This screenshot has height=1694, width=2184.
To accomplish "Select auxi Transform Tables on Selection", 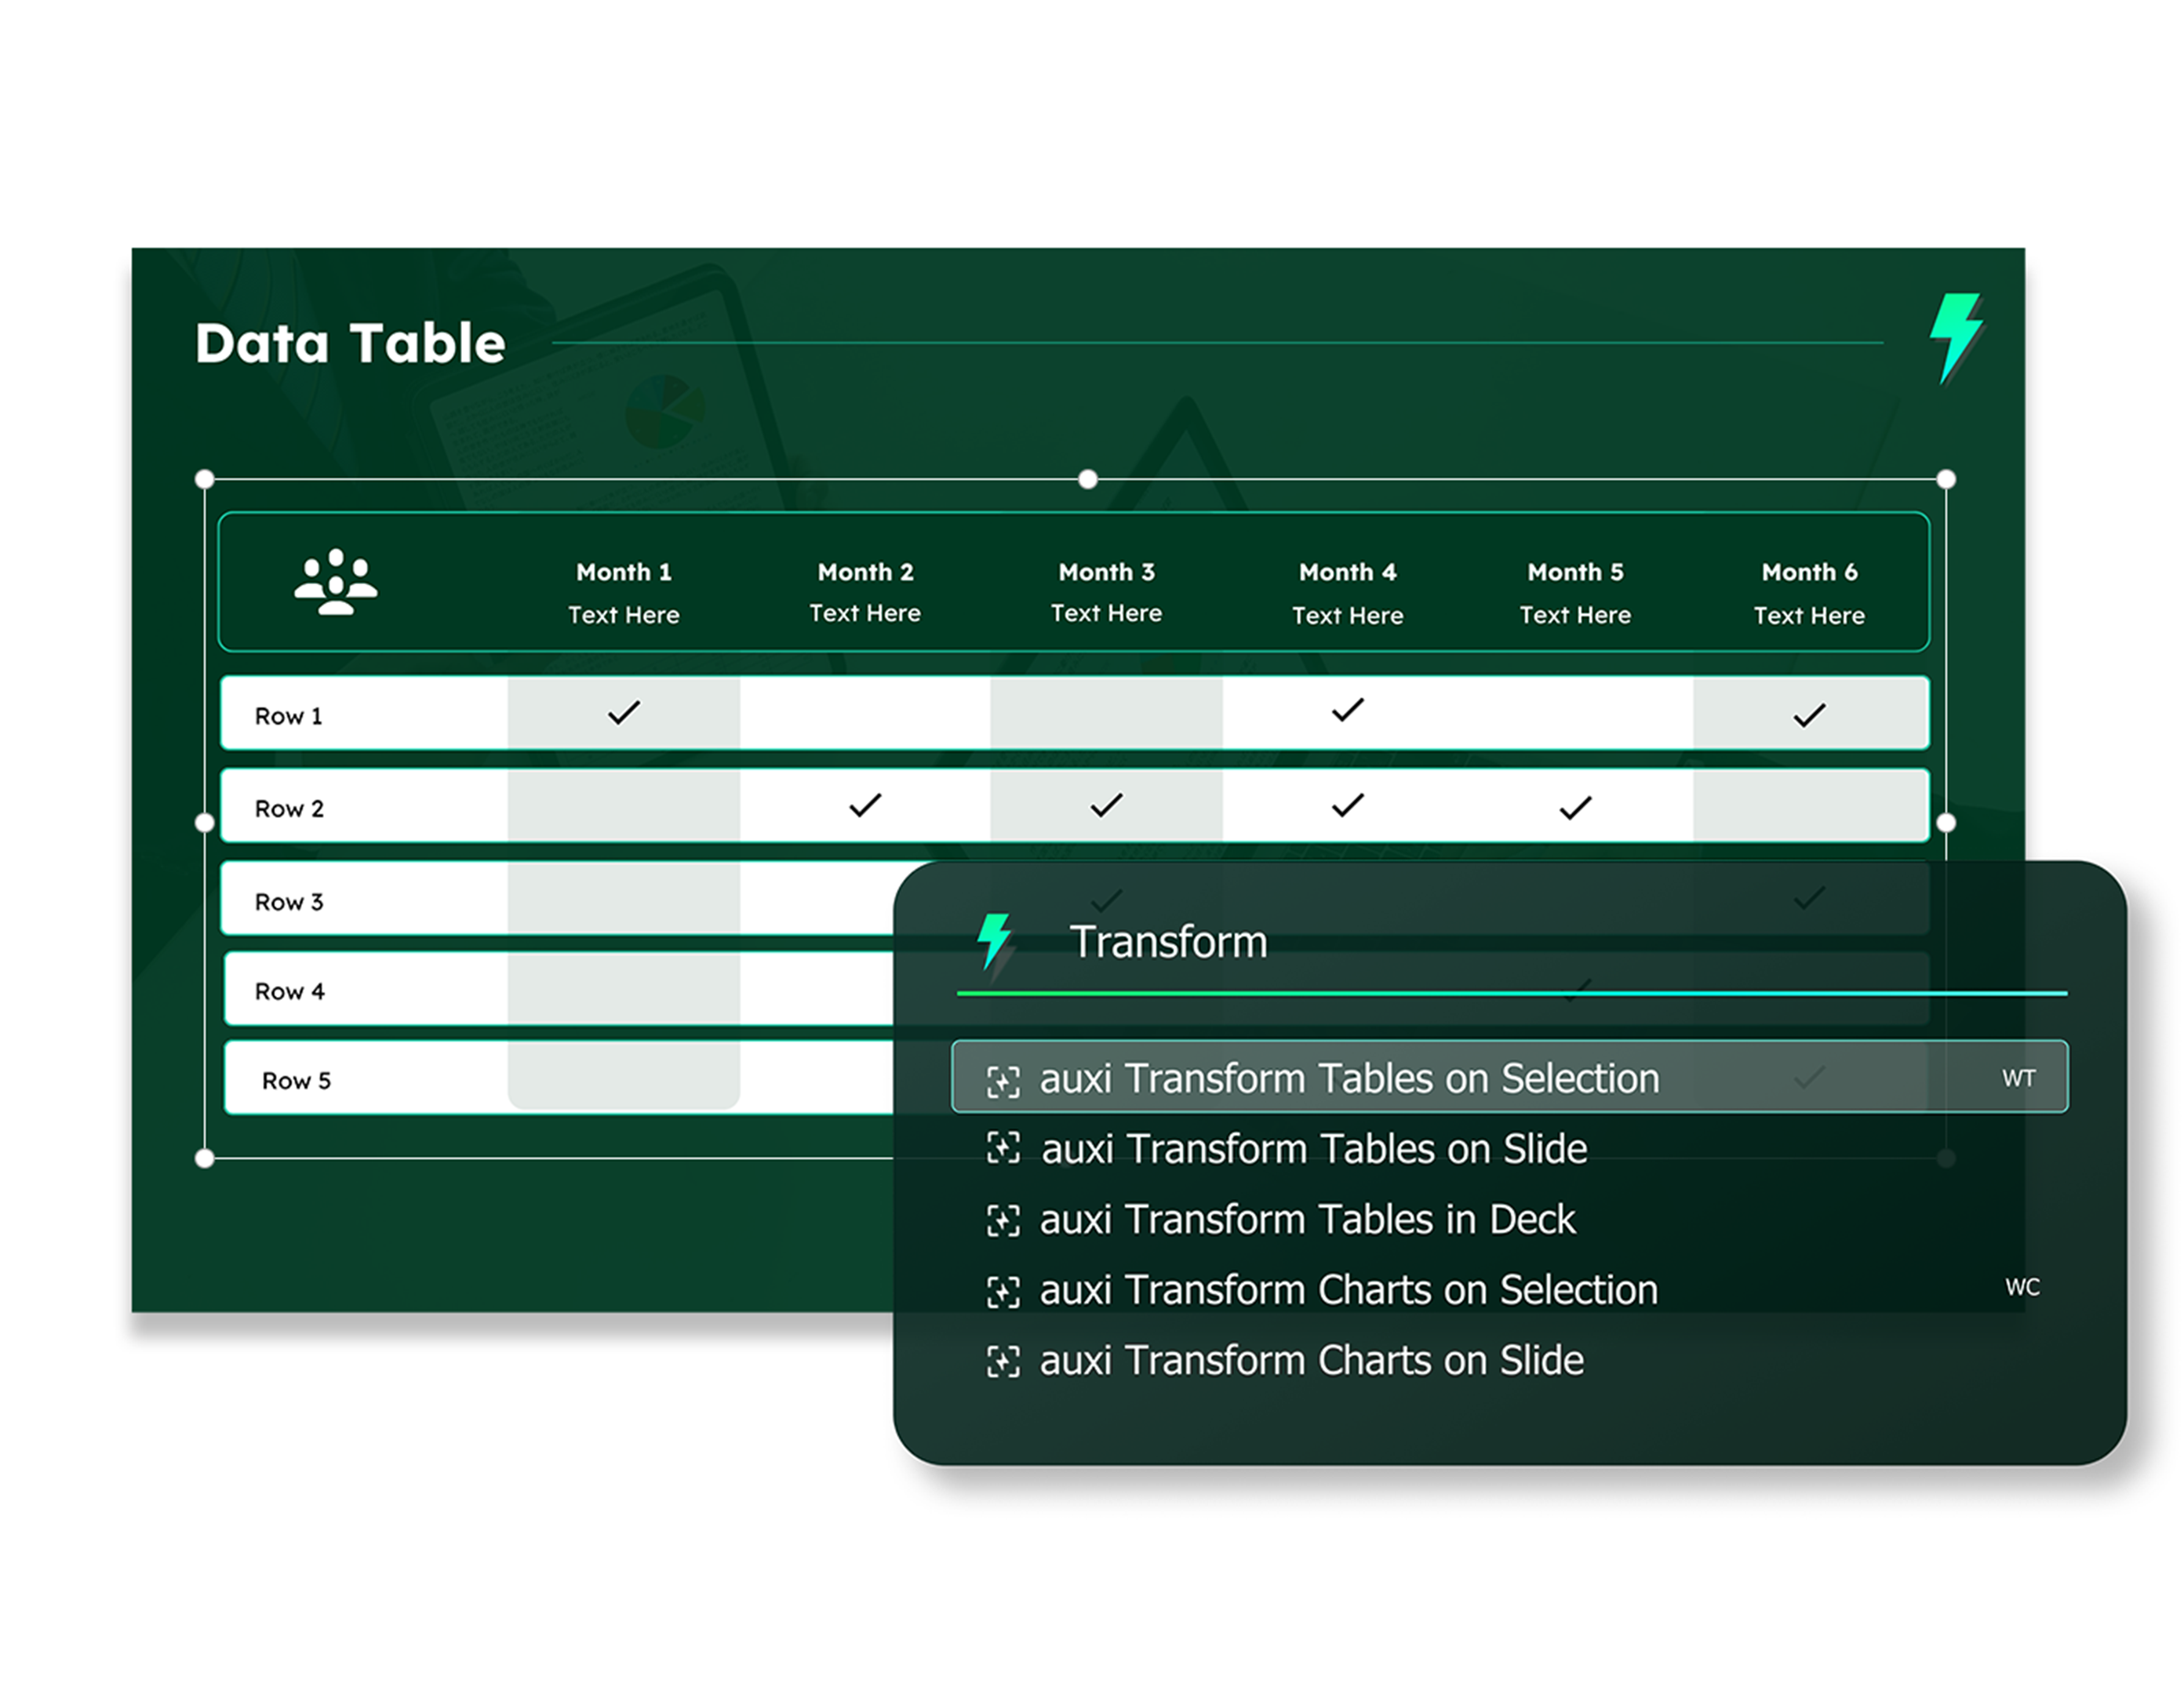I will [x=1349, y=1079].
